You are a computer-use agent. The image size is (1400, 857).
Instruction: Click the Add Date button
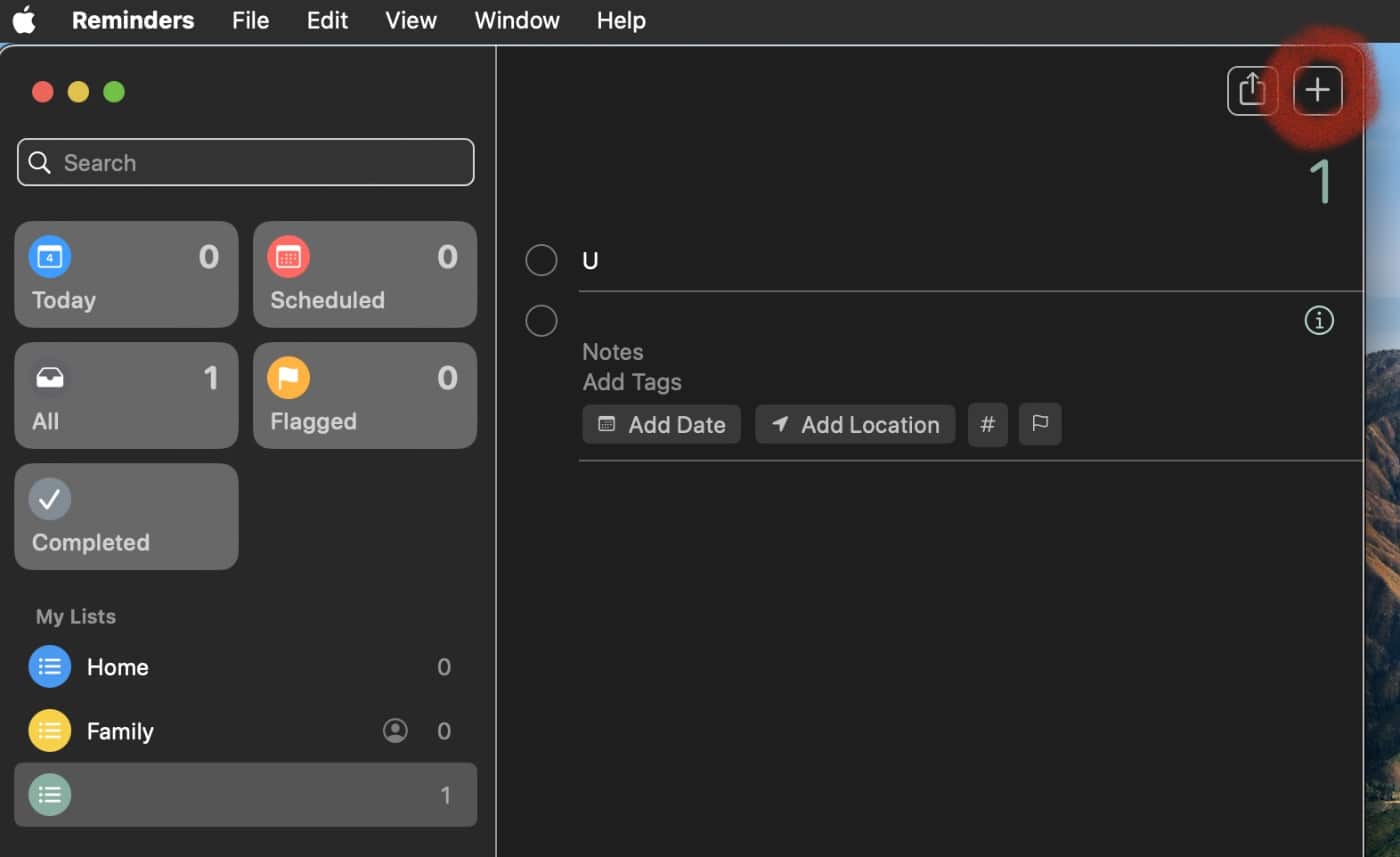(x=661, y=424)
